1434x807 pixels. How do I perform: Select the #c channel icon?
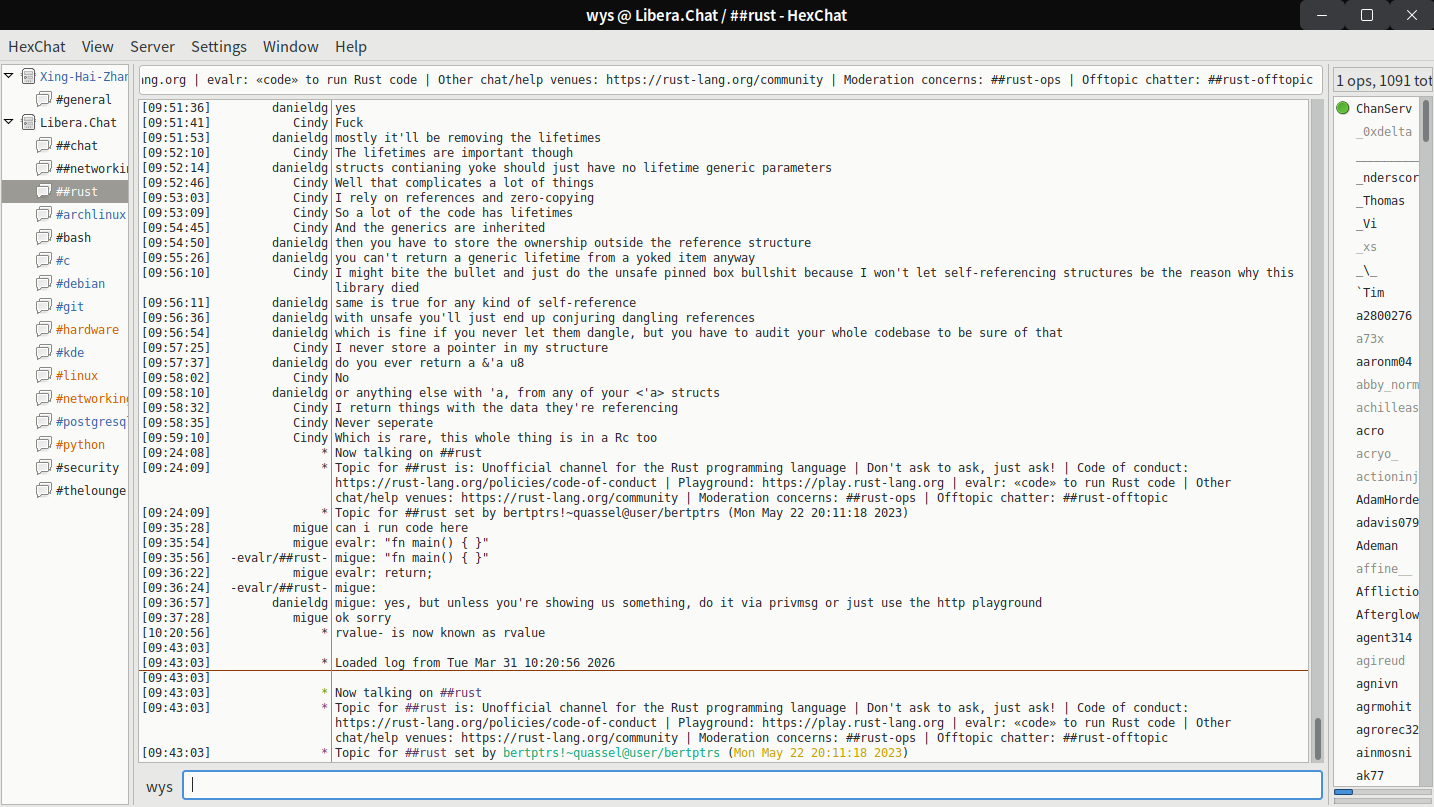(x=44, y=260)
